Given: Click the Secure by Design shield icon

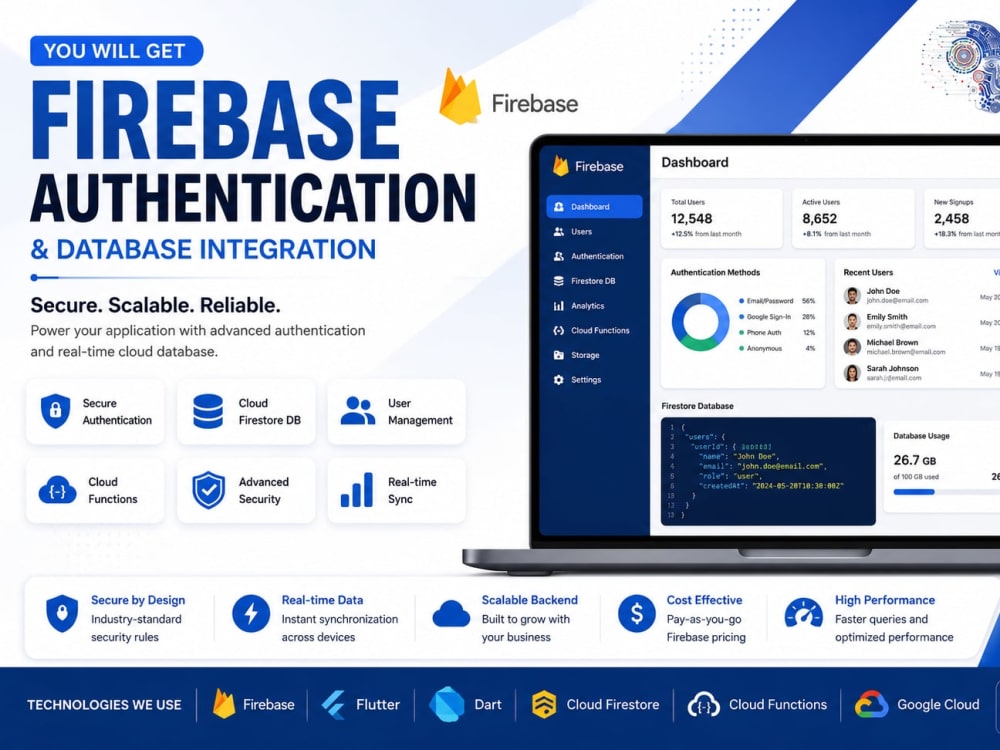Looking at the screenshot, I should (x=62, y=614).
